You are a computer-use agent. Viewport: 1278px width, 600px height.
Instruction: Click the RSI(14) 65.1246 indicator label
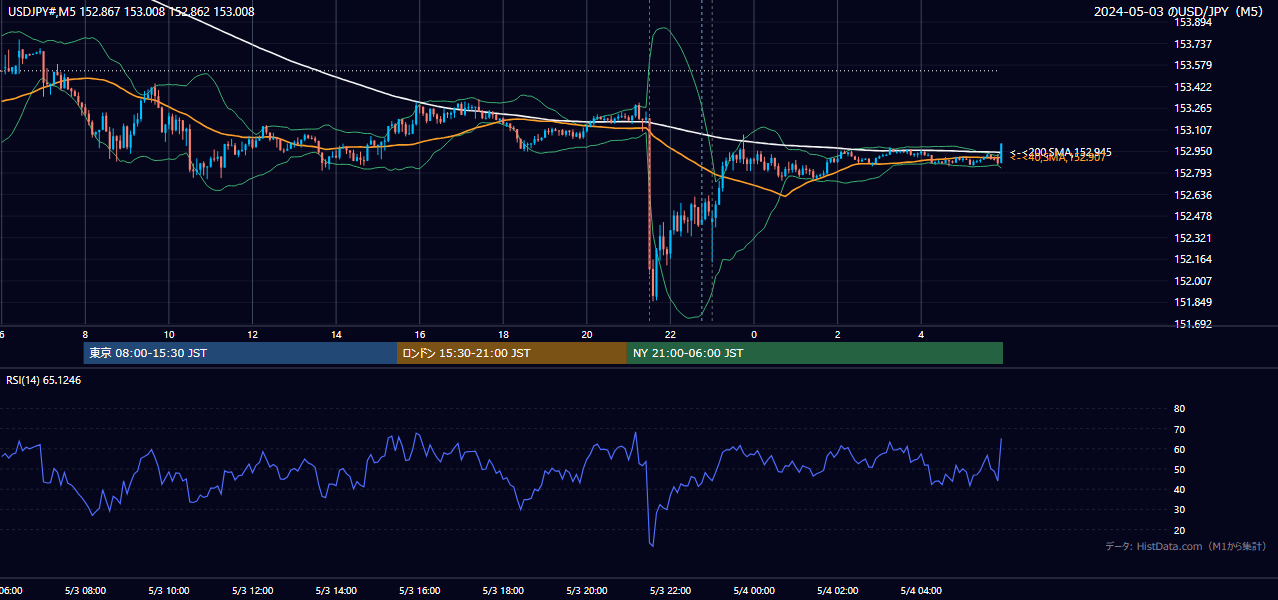coord(44,380)
